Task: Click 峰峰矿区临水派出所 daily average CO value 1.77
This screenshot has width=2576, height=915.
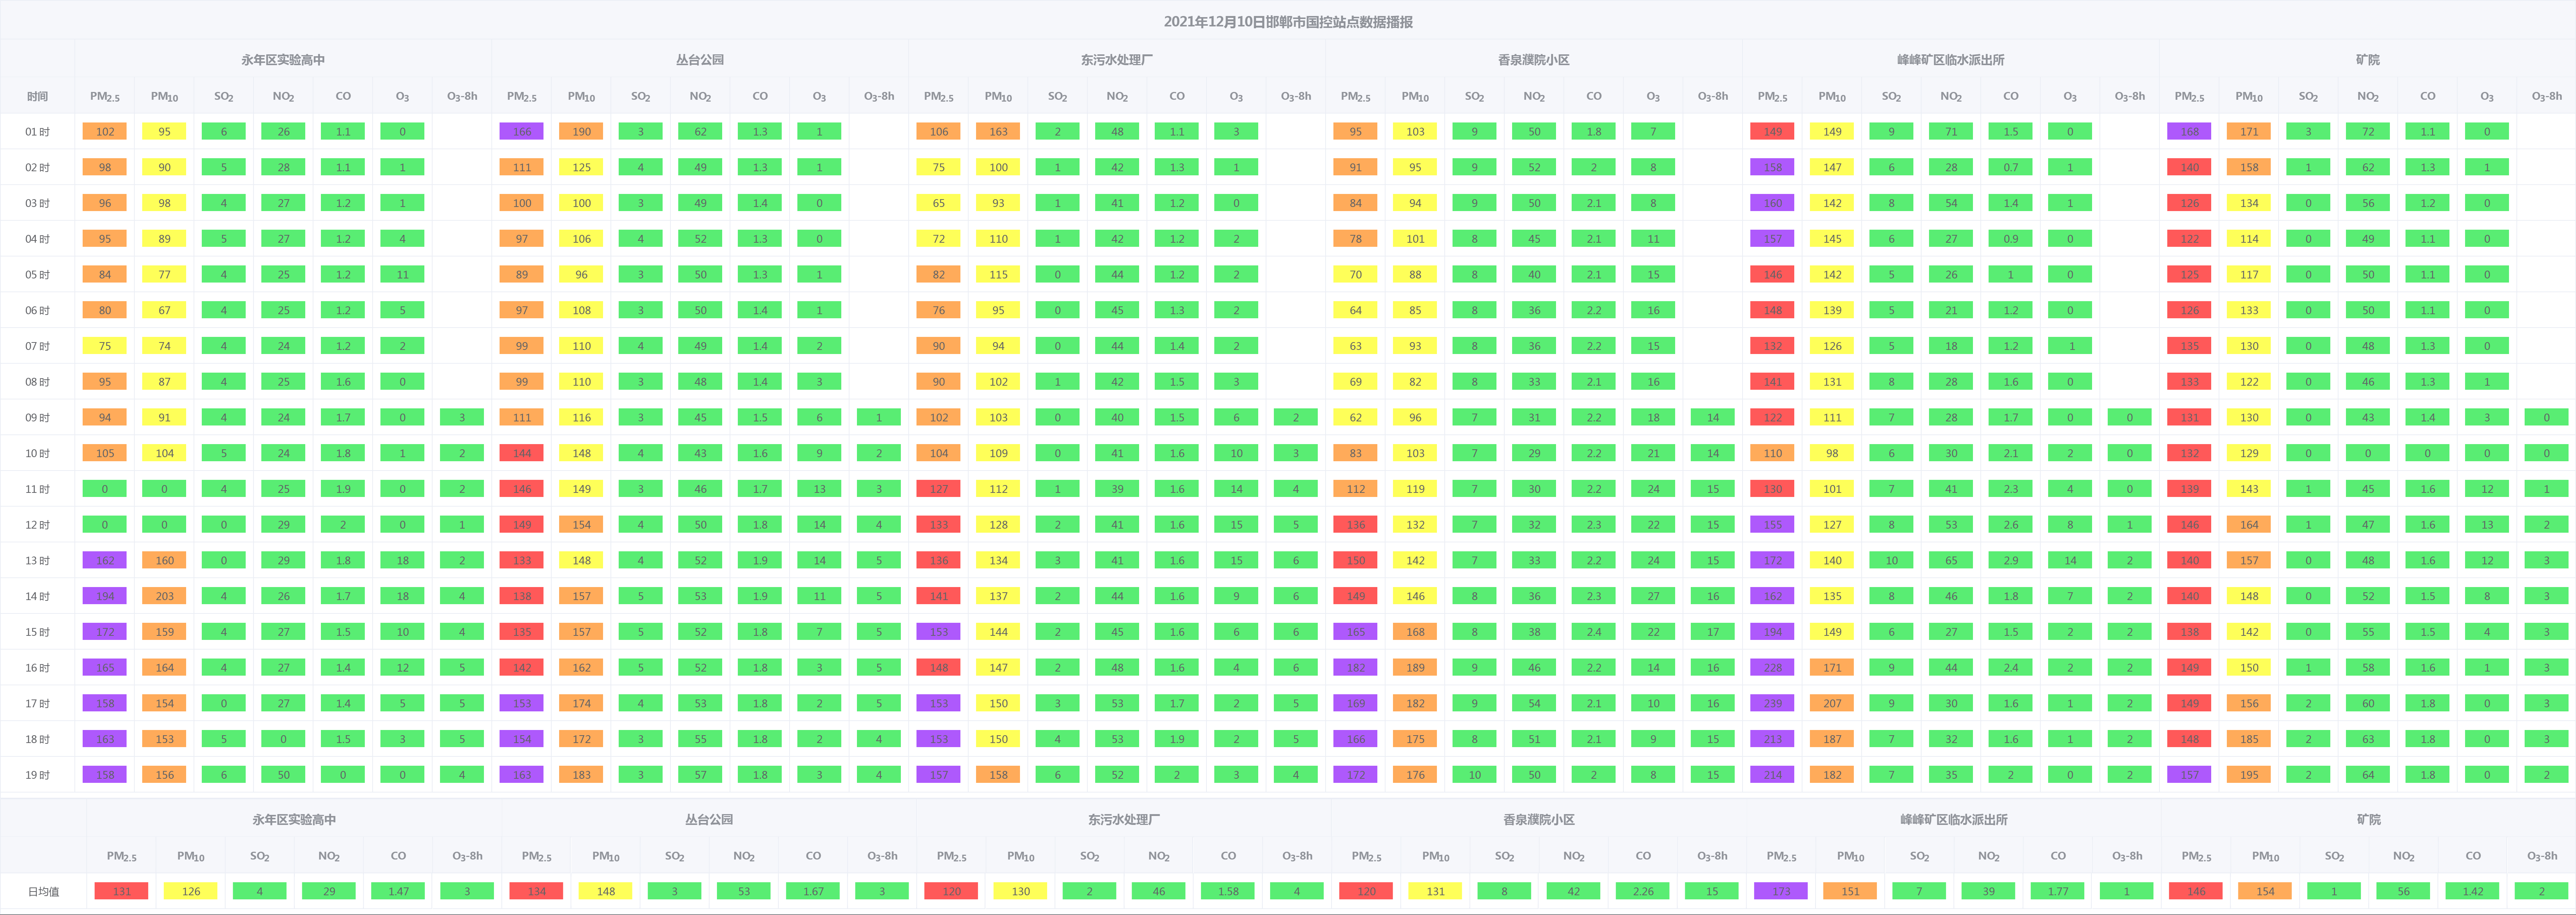Action: point(2058,891)
